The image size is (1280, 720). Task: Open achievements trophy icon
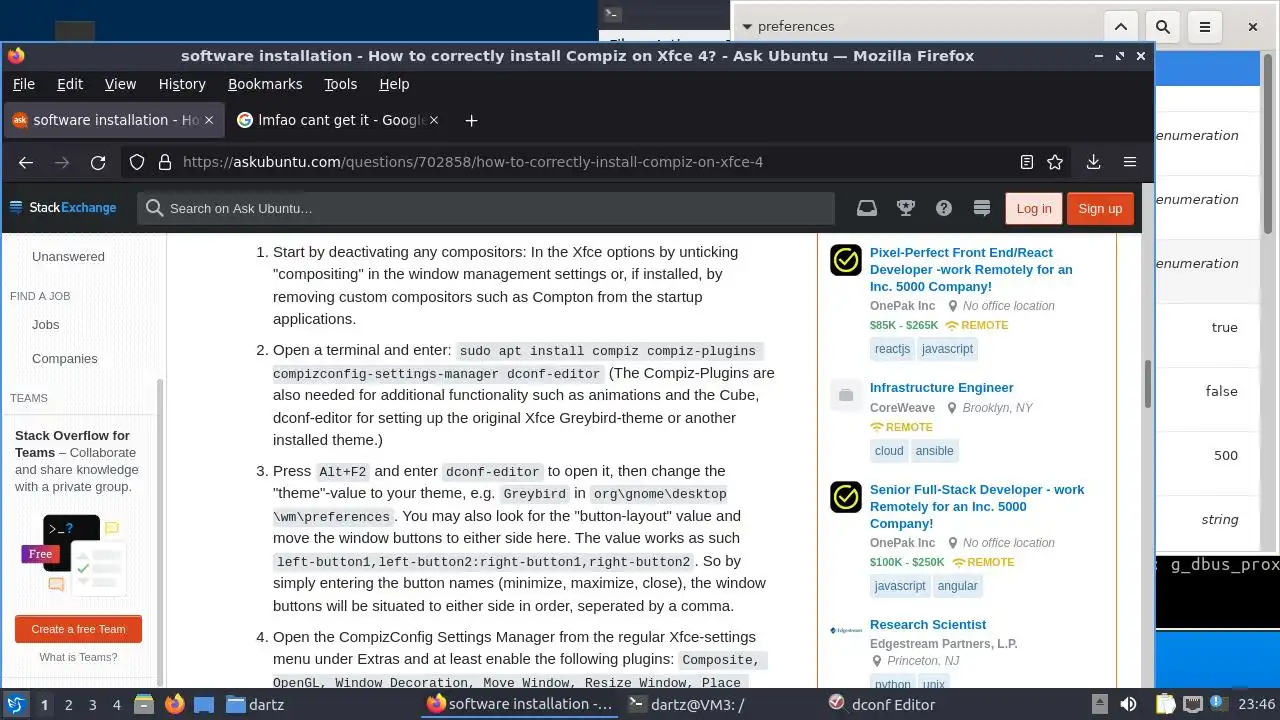click(906, 208)
